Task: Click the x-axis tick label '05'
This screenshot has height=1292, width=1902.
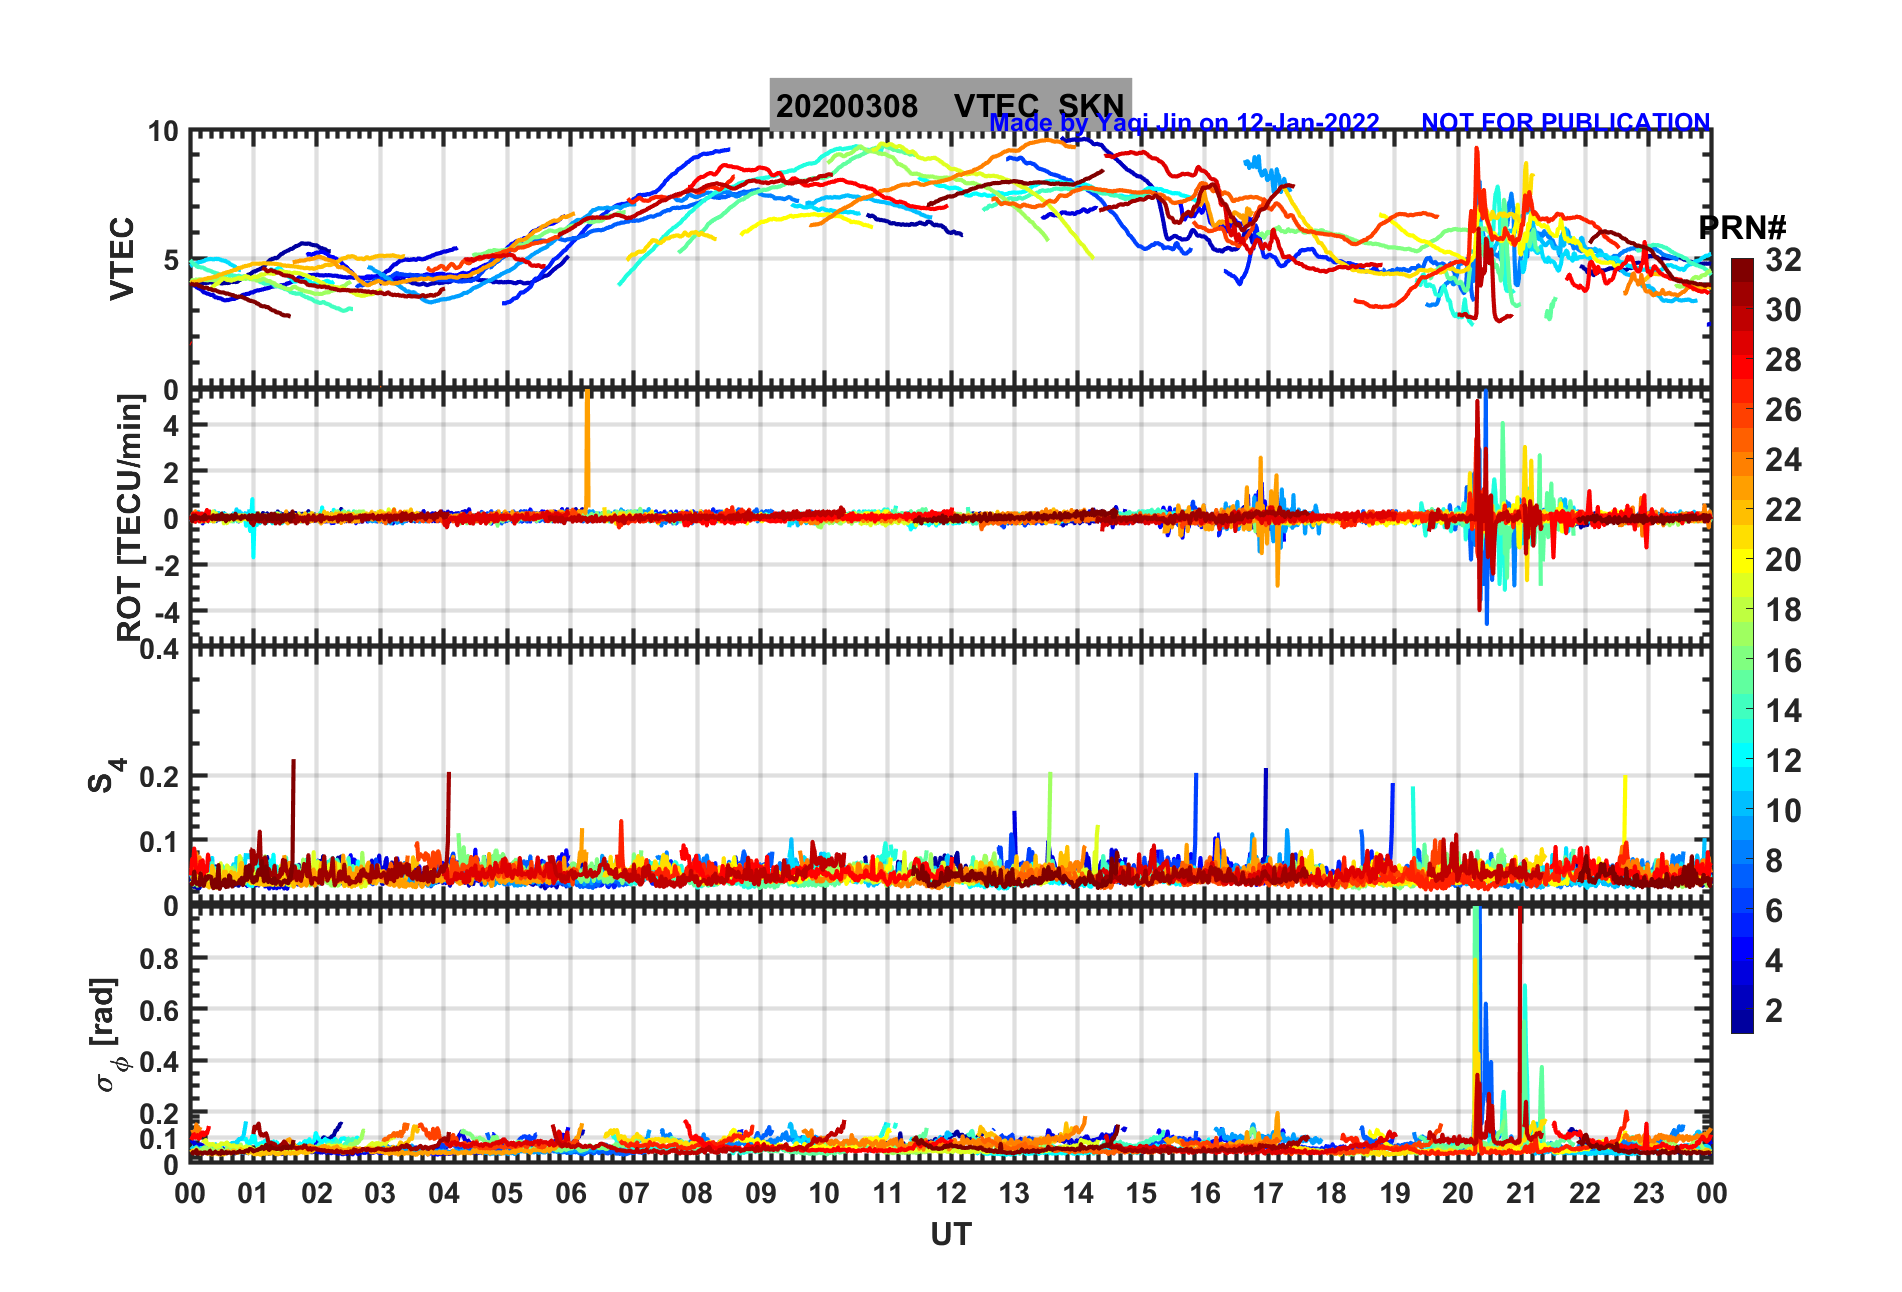Action: click(507, 1193)
